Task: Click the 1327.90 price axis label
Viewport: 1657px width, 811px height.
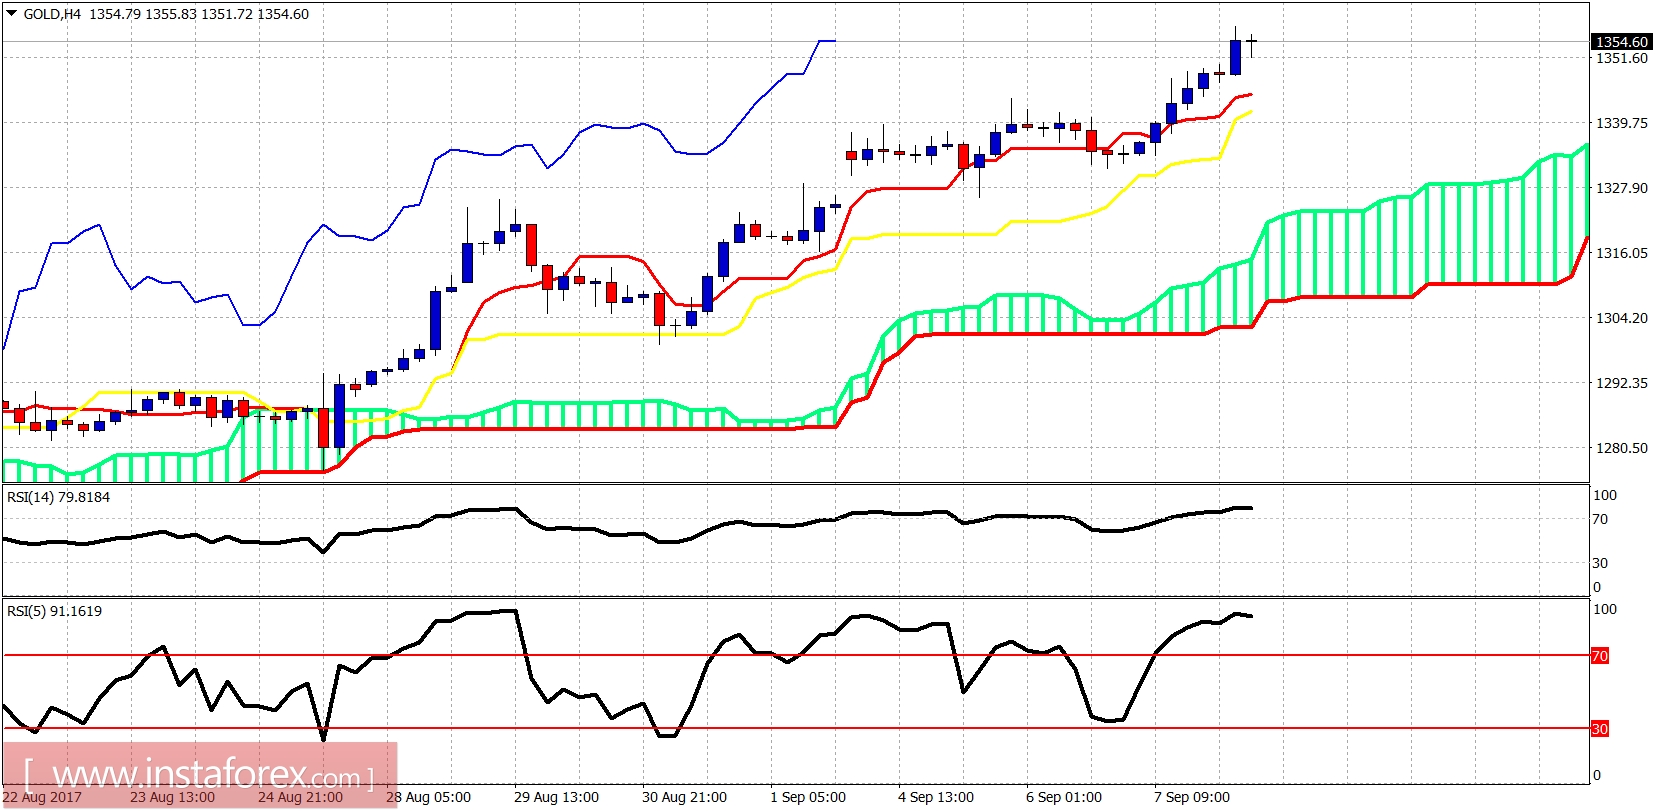Action: 1621,188
